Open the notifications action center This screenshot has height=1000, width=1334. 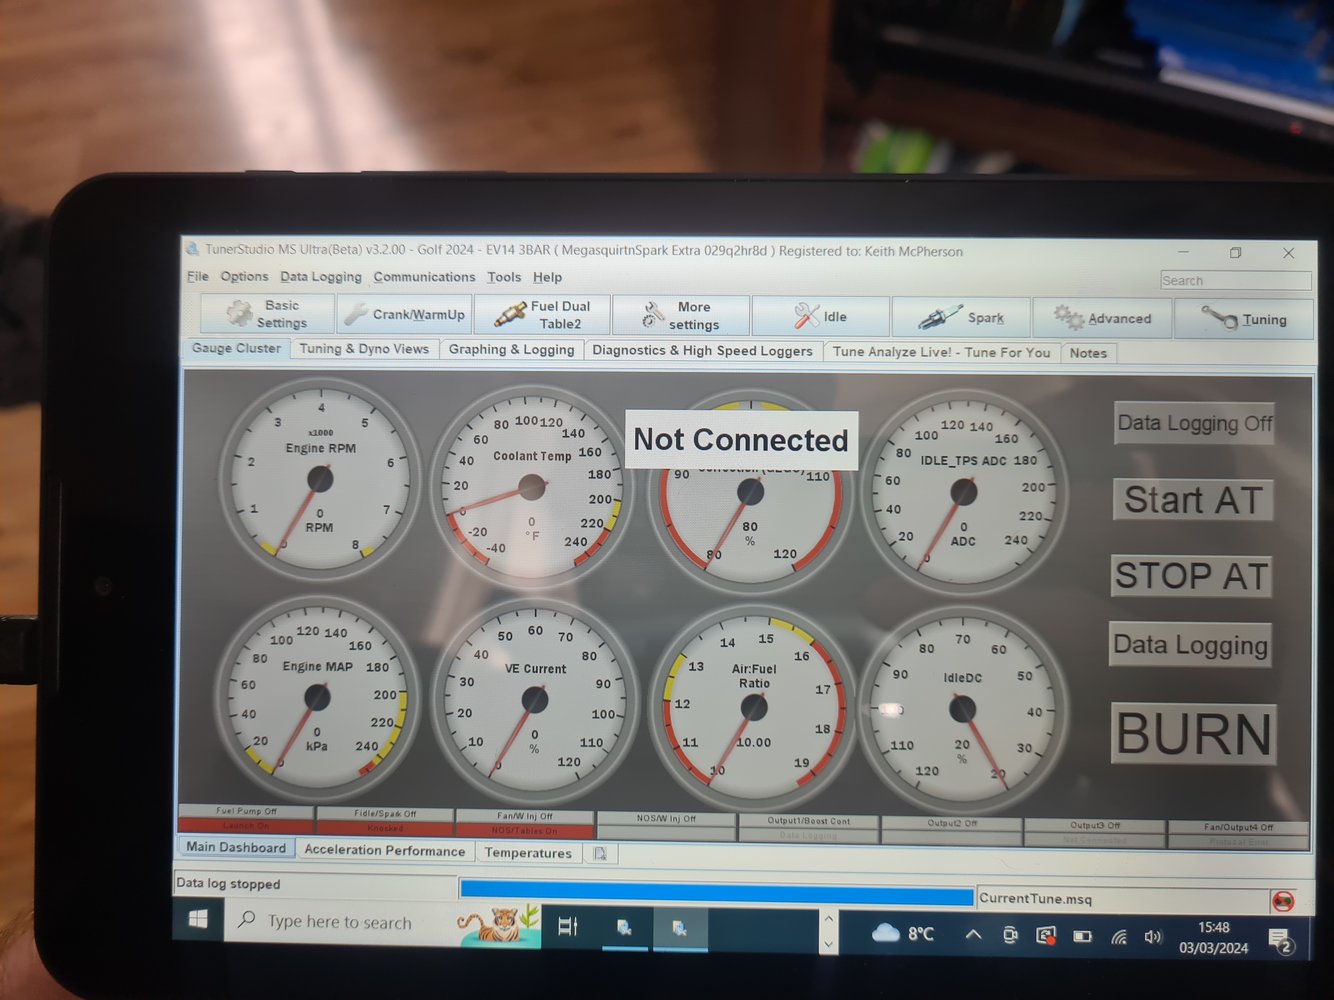point(1280,940)
